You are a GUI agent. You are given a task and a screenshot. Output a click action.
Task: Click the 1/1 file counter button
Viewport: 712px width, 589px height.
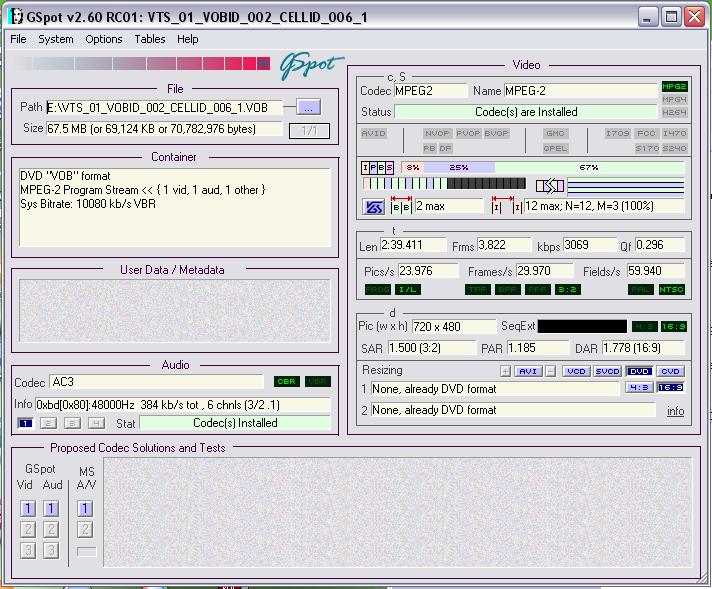click(309, 131)
